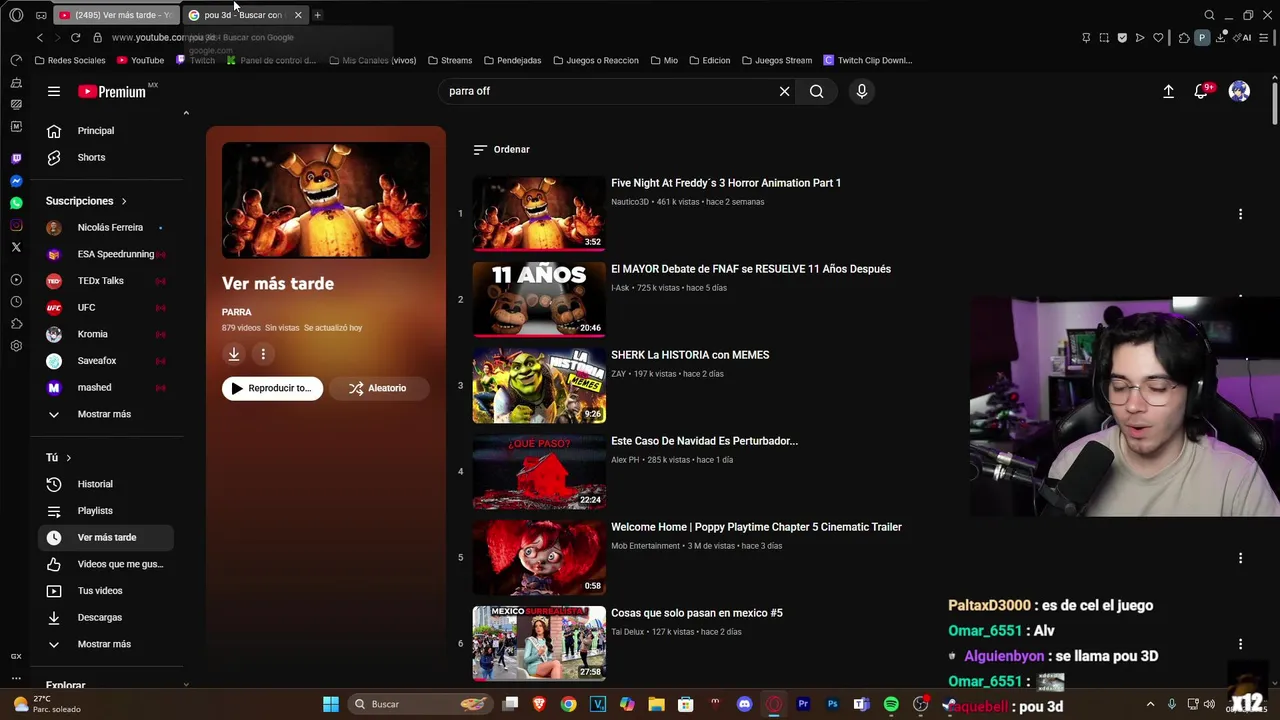
Task: Open options for Cosas que solo pasan video
Action: 1240,644
